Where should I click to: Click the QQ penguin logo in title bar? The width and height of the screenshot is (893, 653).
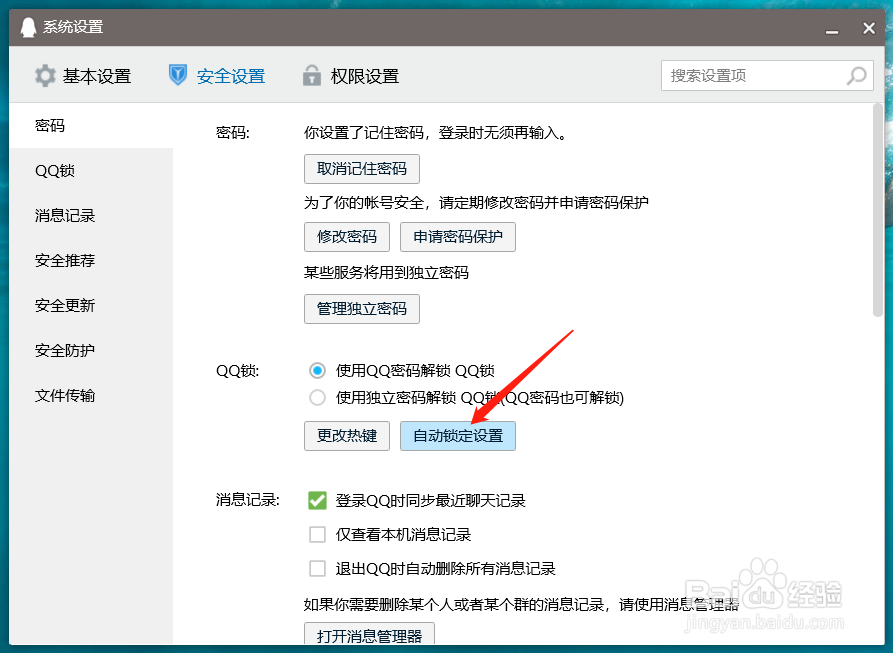click(28, 27)
